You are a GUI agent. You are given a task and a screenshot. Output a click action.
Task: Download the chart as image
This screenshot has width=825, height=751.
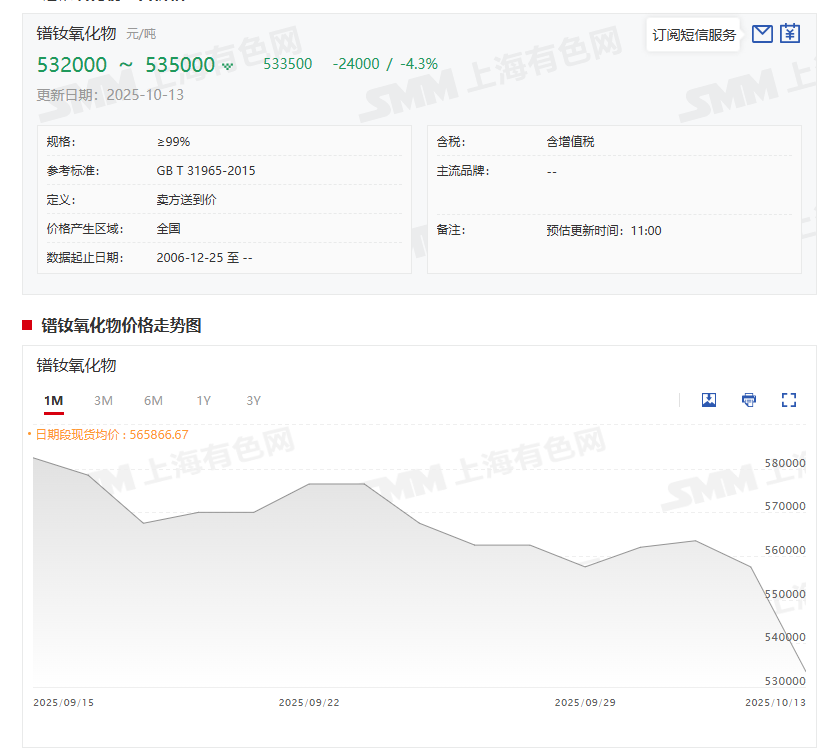pos(709,400)
